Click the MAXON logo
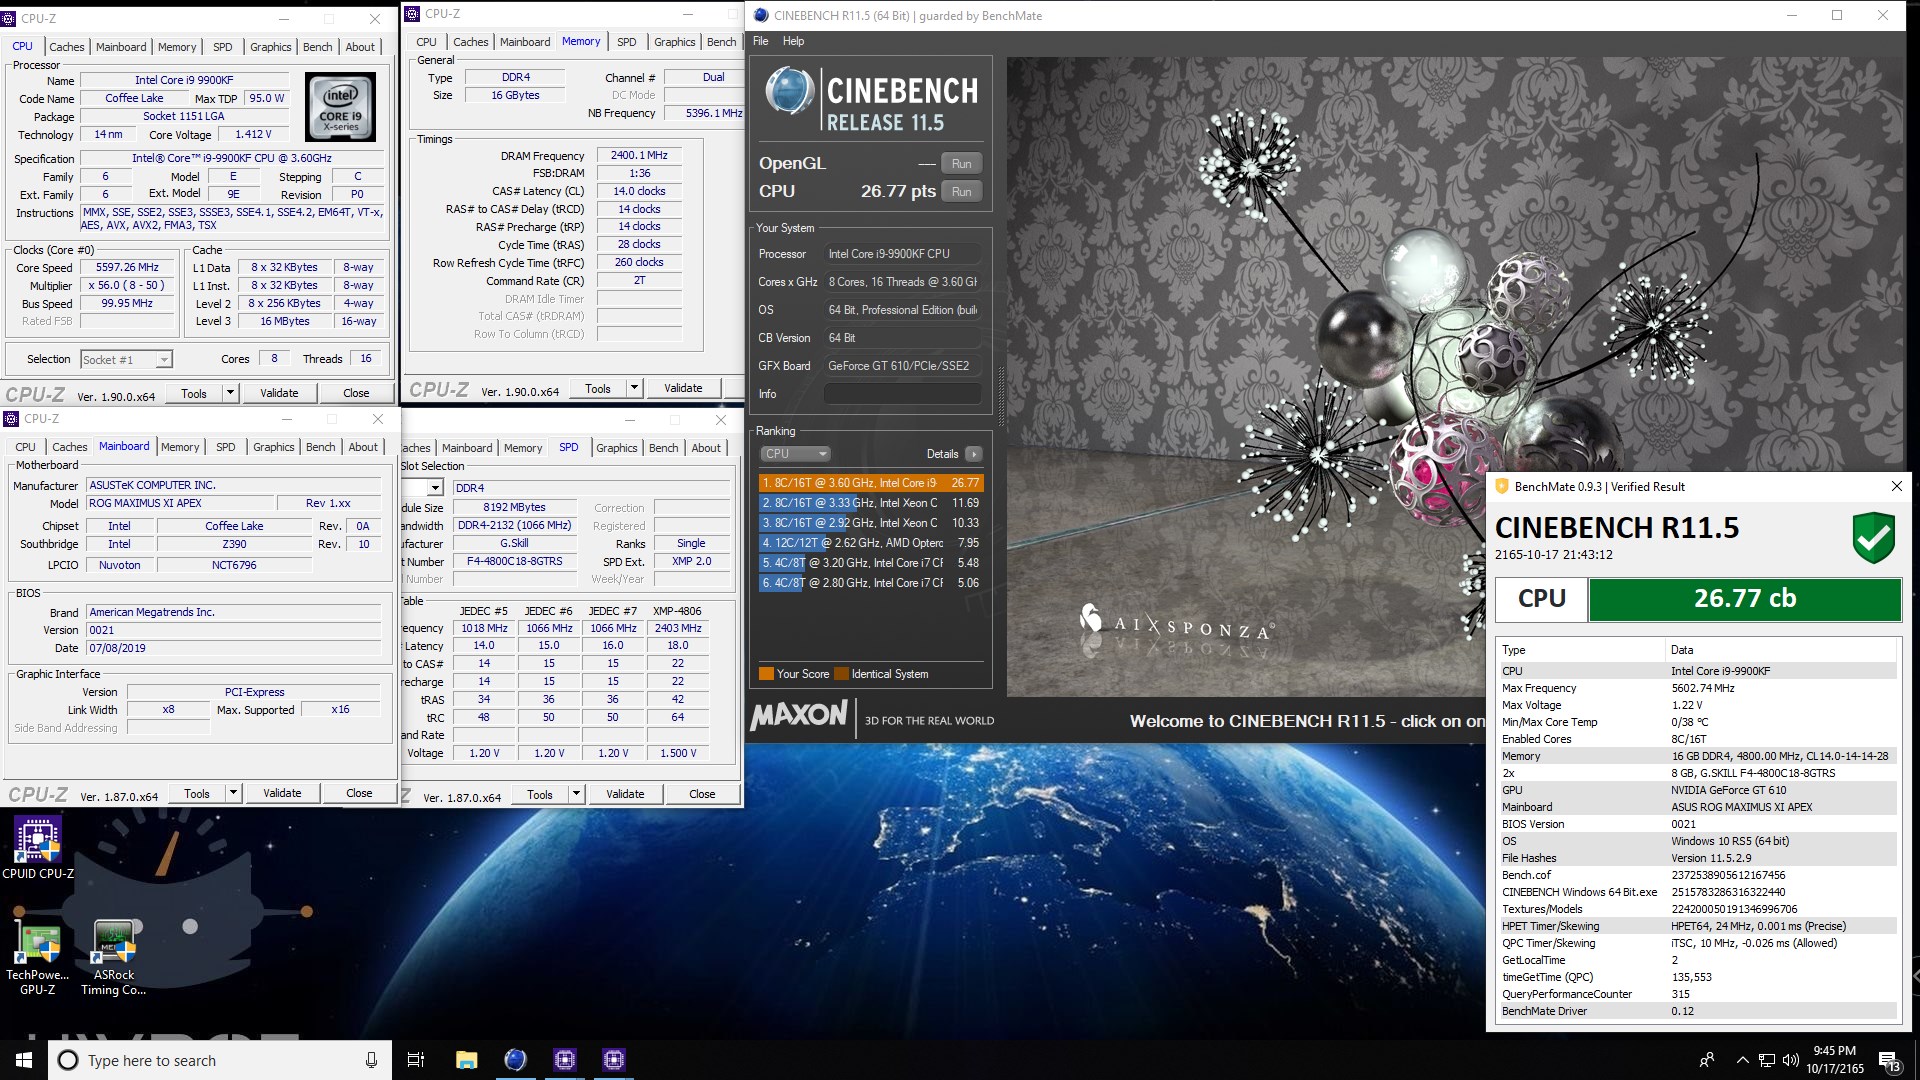Screen dimensions: 1920x1080 798,715
